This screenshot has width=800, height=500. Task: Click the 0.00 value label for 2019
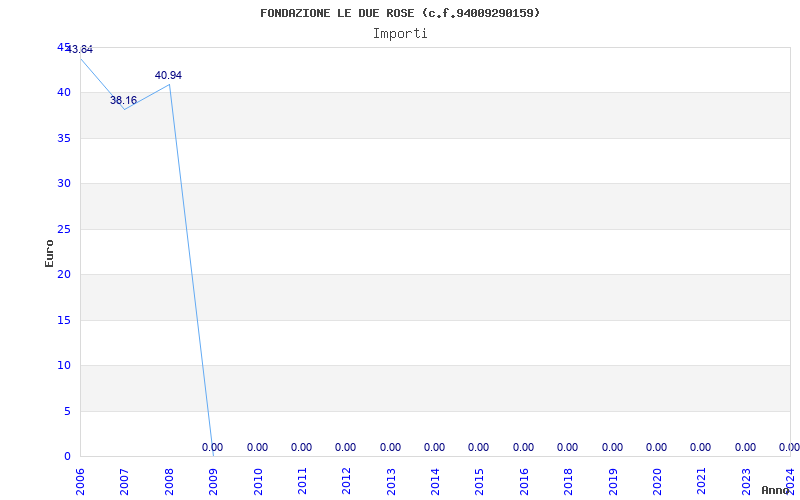coord(612,447)
